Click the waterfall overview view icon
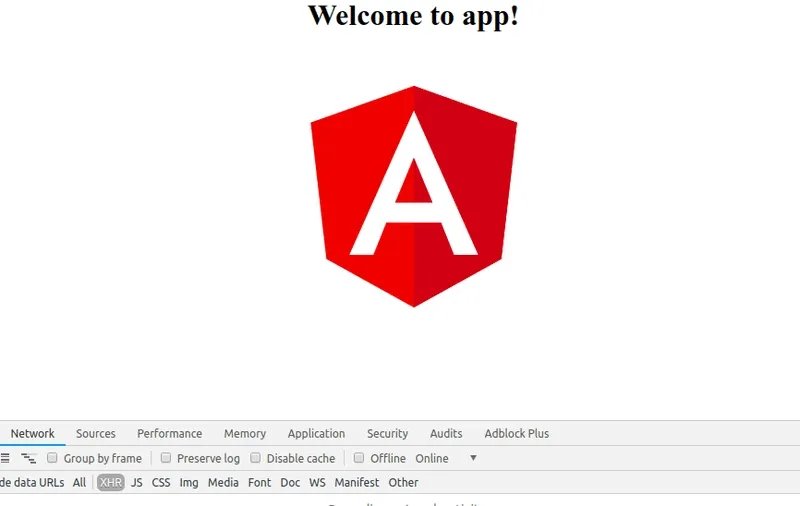The image size is (800, 506). coord(29,458)
